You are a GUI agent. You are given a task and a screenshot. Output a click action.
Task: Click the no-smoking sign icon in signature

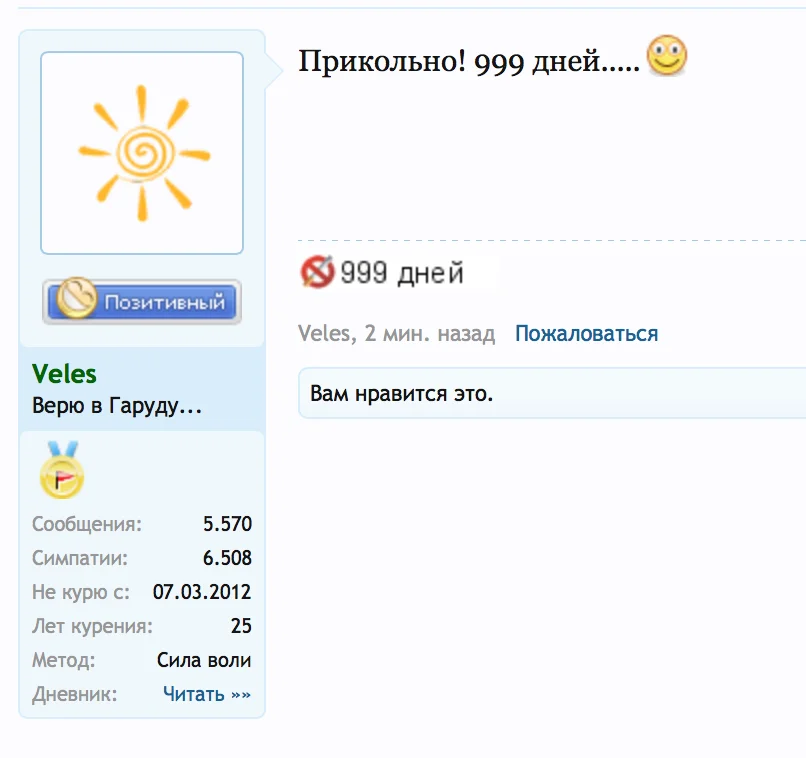coord(317,271)
